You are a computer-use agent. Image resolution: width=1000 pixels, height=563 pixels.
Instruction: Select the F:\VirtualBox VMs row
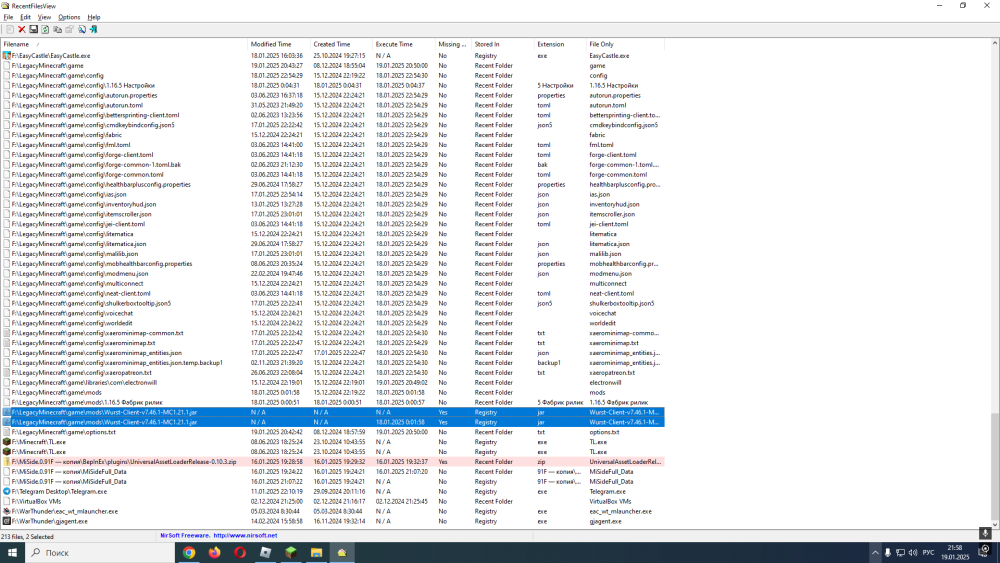[x=332, y=501]
